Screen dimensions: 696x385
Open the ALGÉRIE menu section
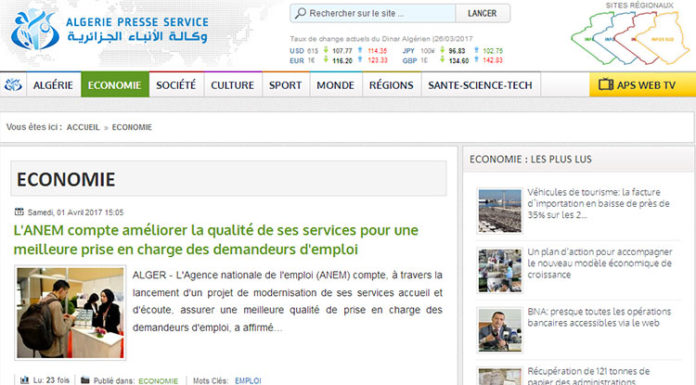(53, 85)
